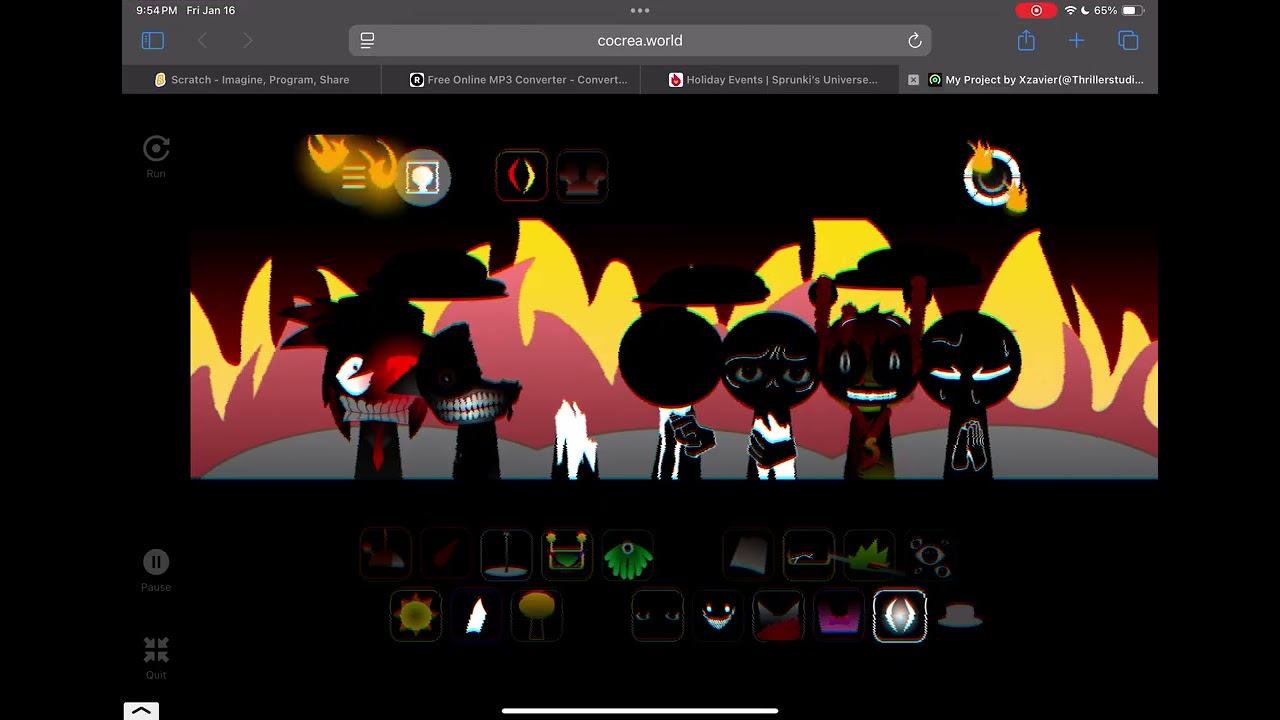
Task: Tap the 9:54 PM clock
Action: point(157,10)
